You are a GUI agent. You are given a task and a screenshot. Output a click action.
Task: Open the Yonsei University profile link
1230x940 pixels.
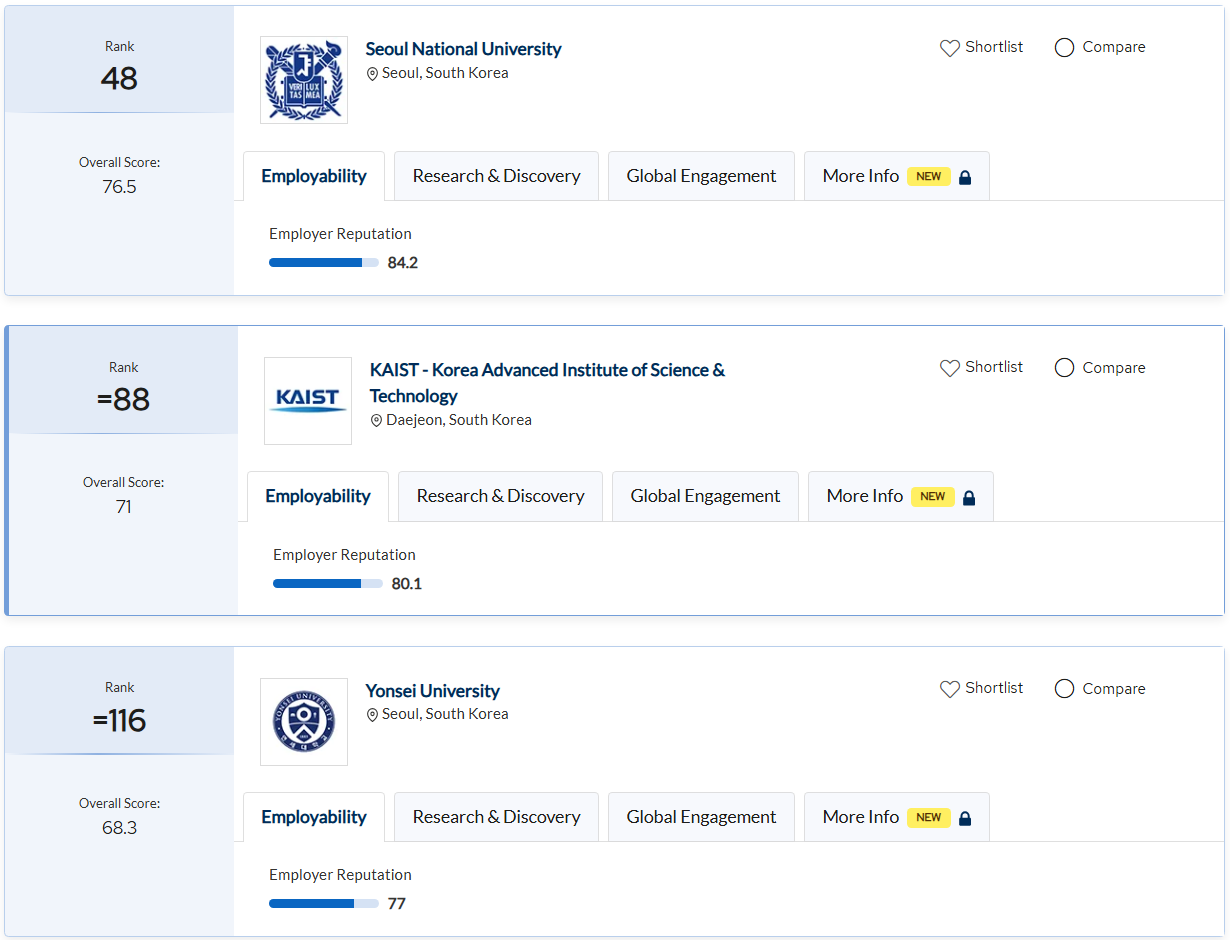pos(432,691)
